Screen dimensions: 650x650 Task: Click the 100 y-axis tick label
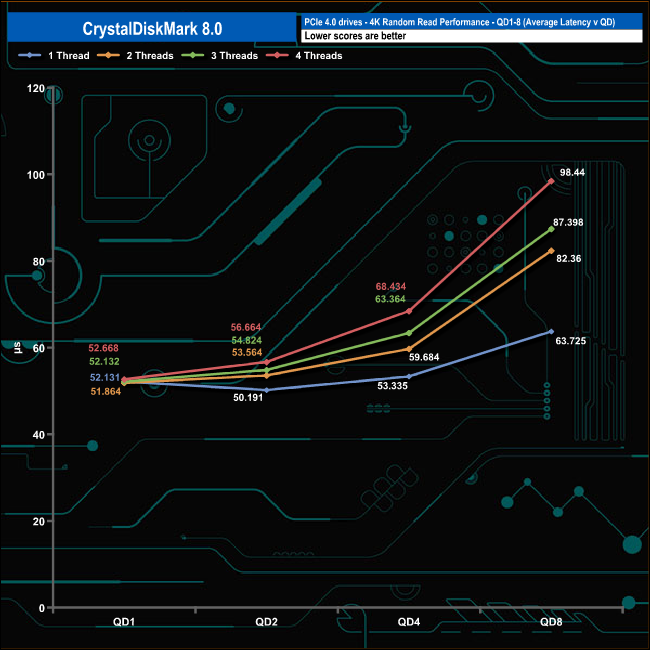(36, 175)
